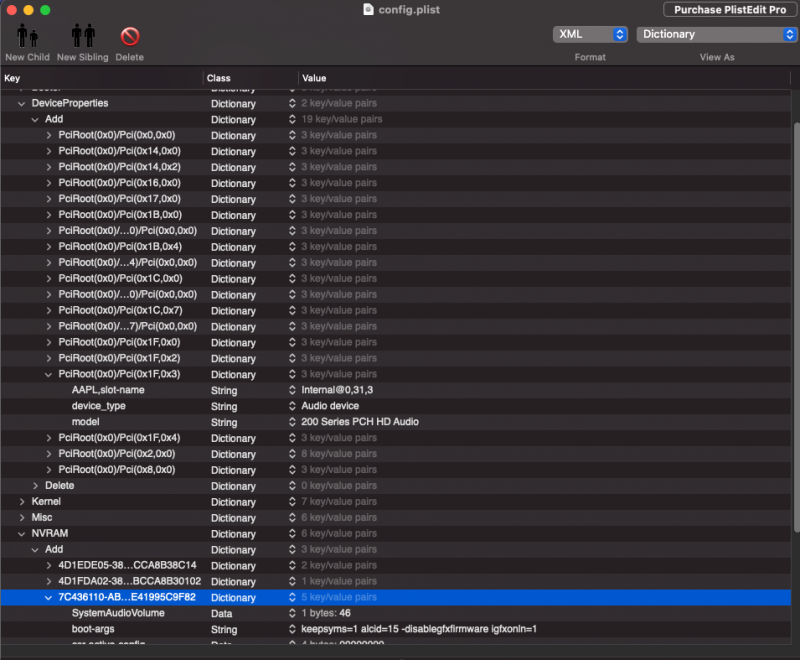This screenshot has height=660, width=800.
Task: Expand the Kernel dictionary node
Action: (x=22, y=502)
